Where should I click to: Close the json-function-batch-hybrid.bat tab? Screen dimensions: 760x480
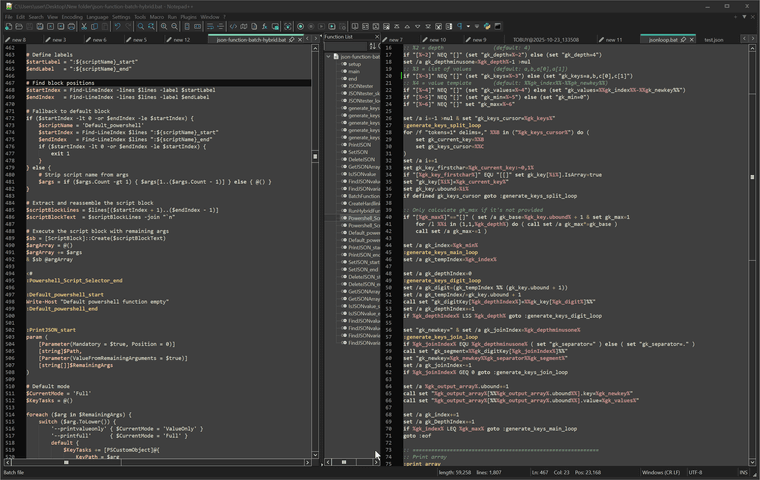(x=300, y=40)
